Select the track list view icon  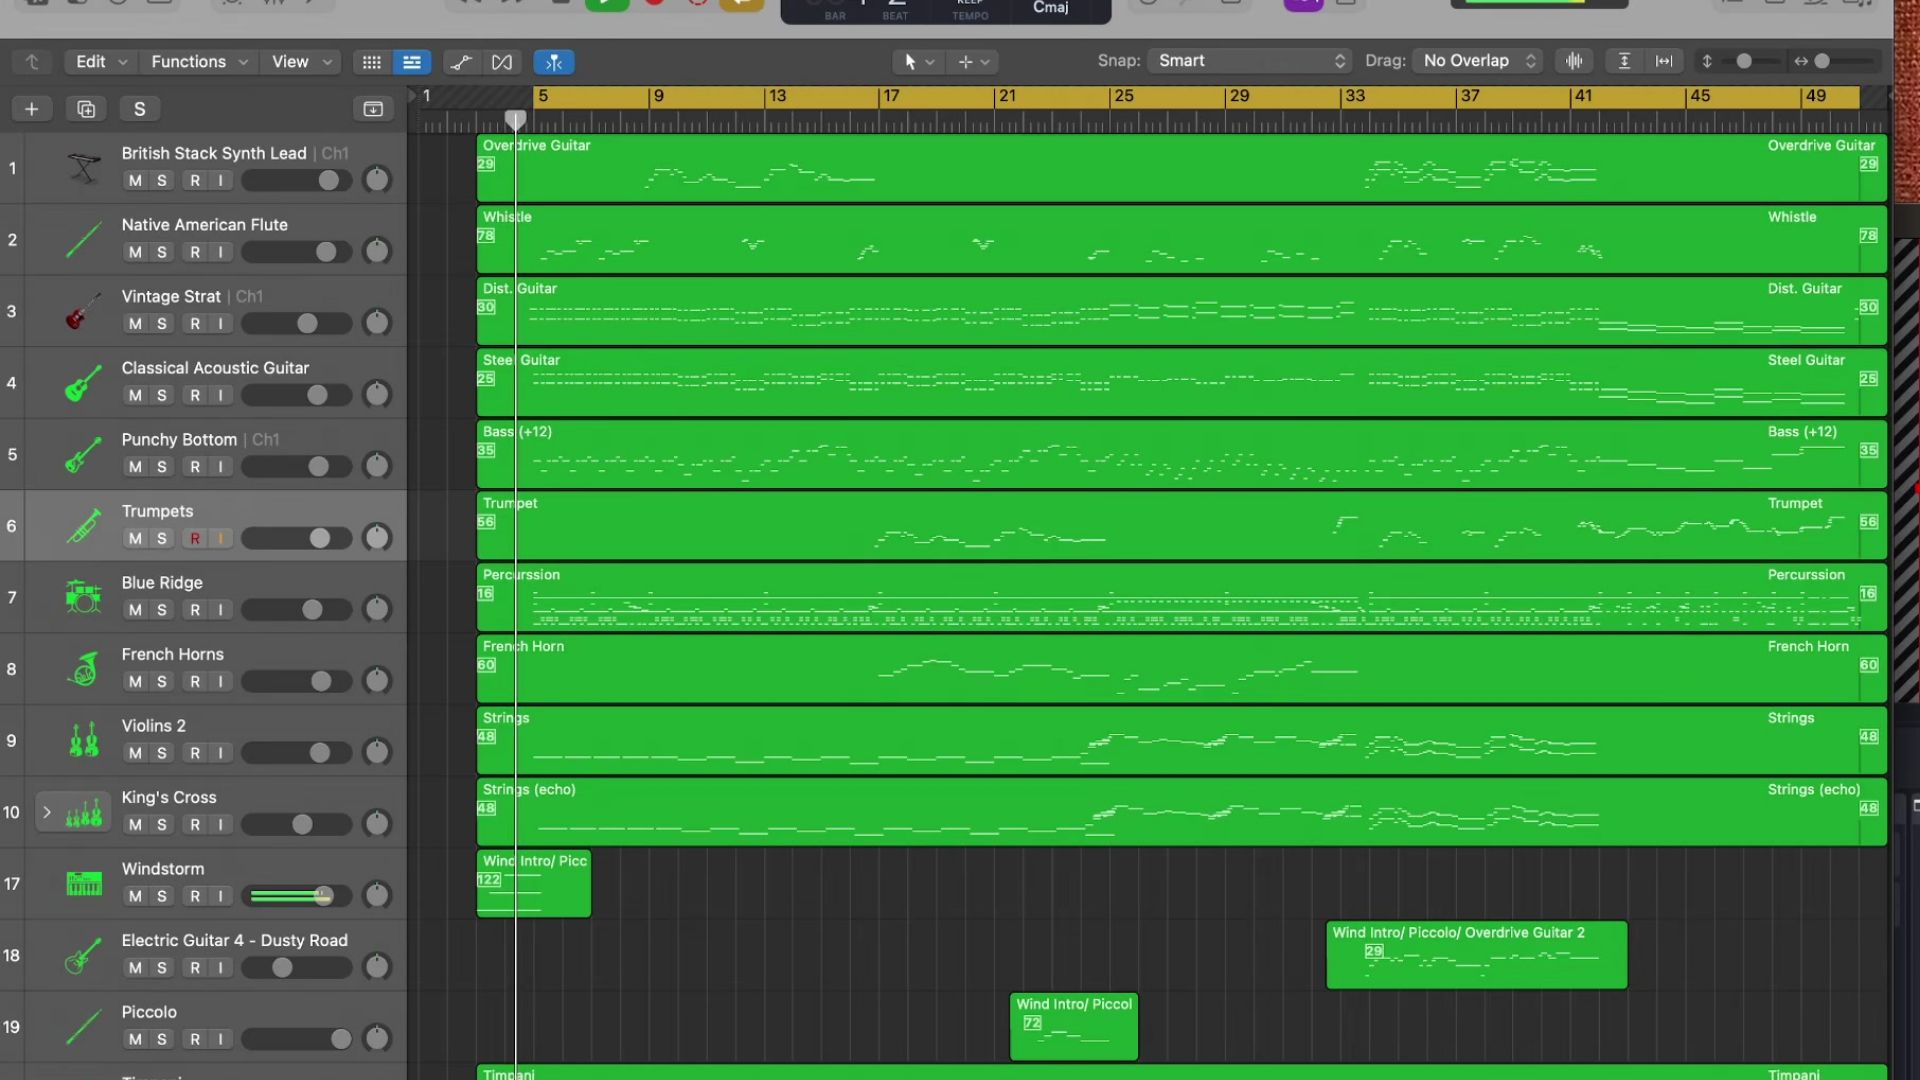coord(412,62)
